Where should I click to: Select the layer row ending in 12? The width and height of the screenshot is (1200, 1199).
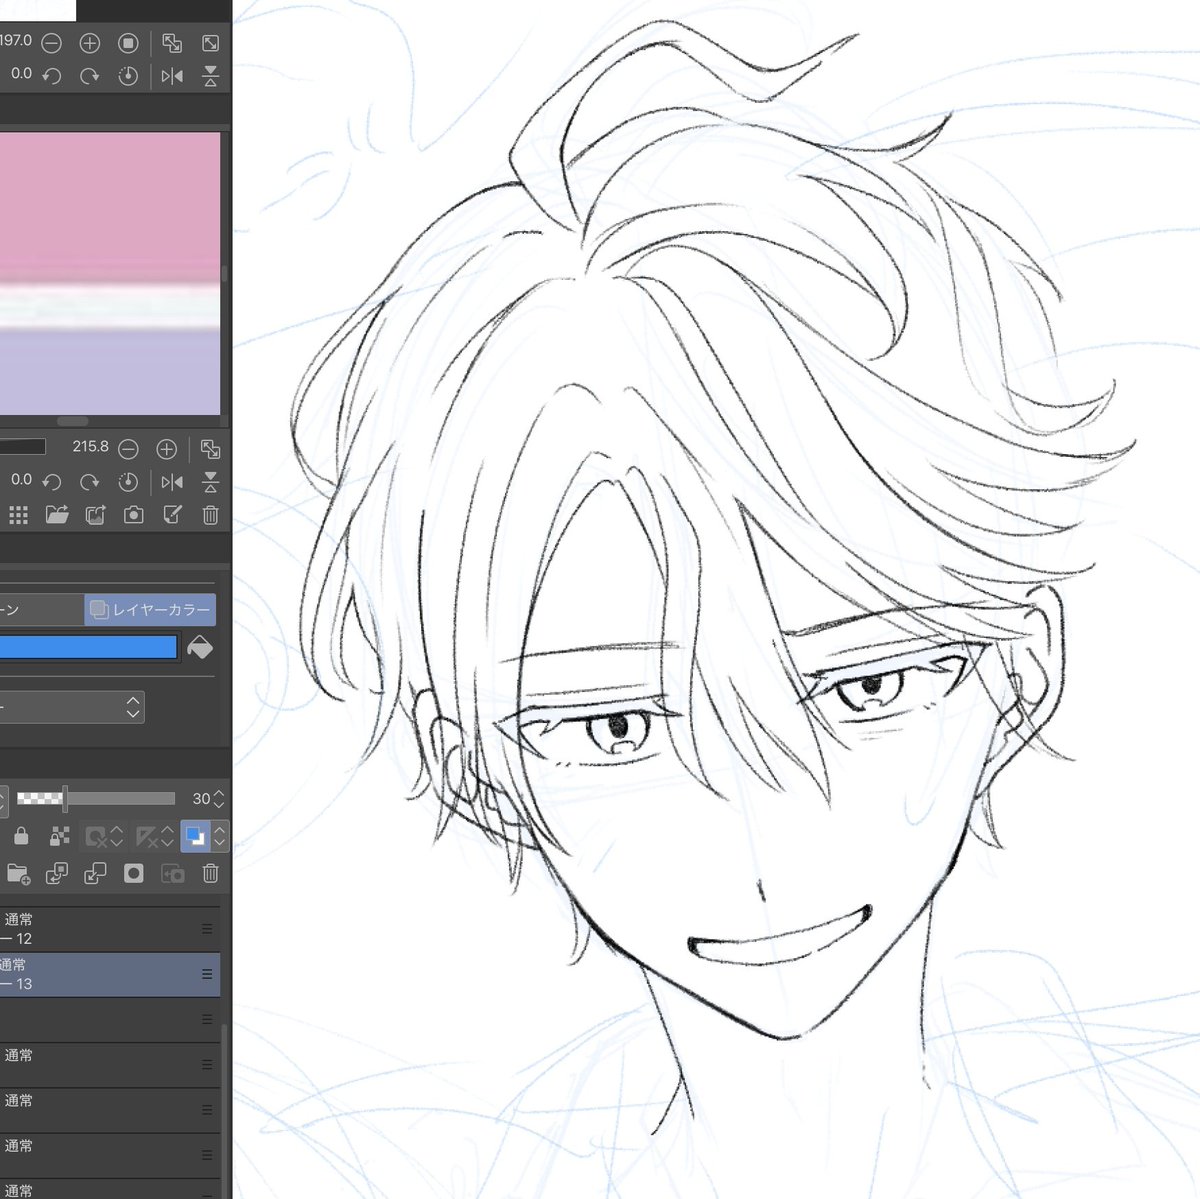coord(110,929)
